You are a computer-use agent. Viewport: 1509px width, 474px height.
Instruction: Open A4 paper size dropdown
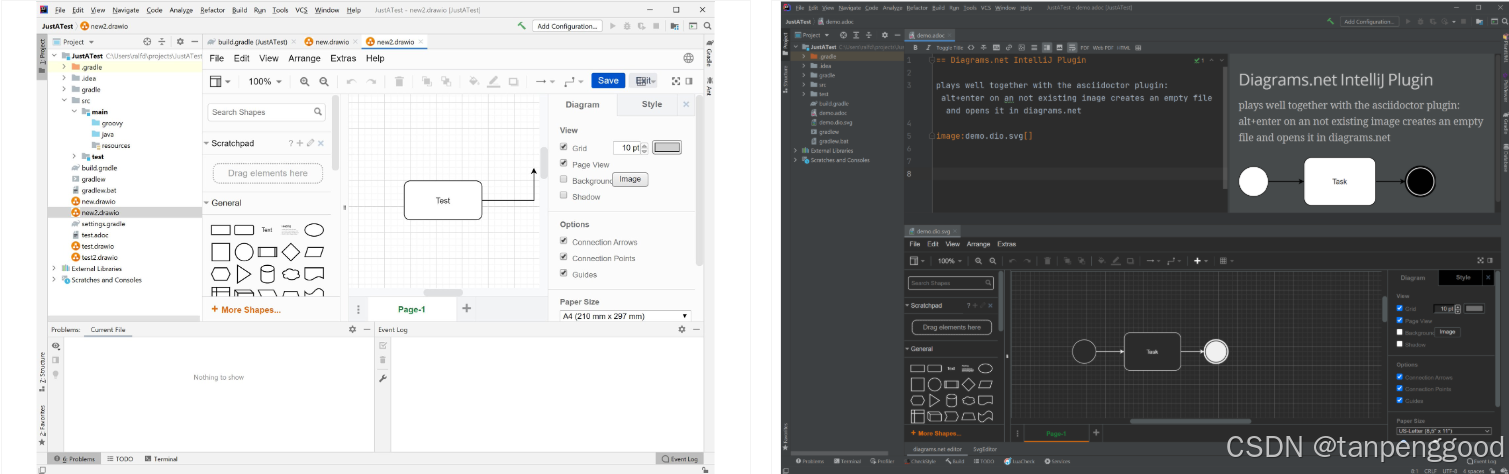tap(625, 316)
